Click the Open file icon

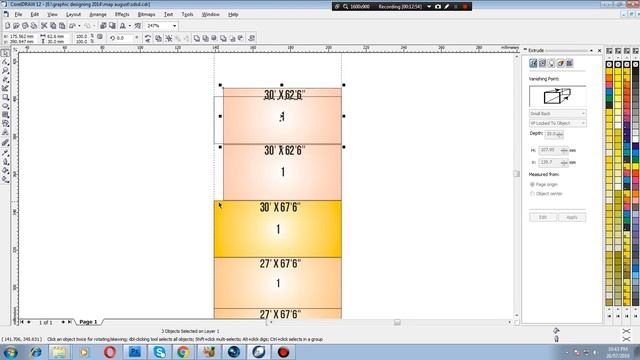coord(16,26)
